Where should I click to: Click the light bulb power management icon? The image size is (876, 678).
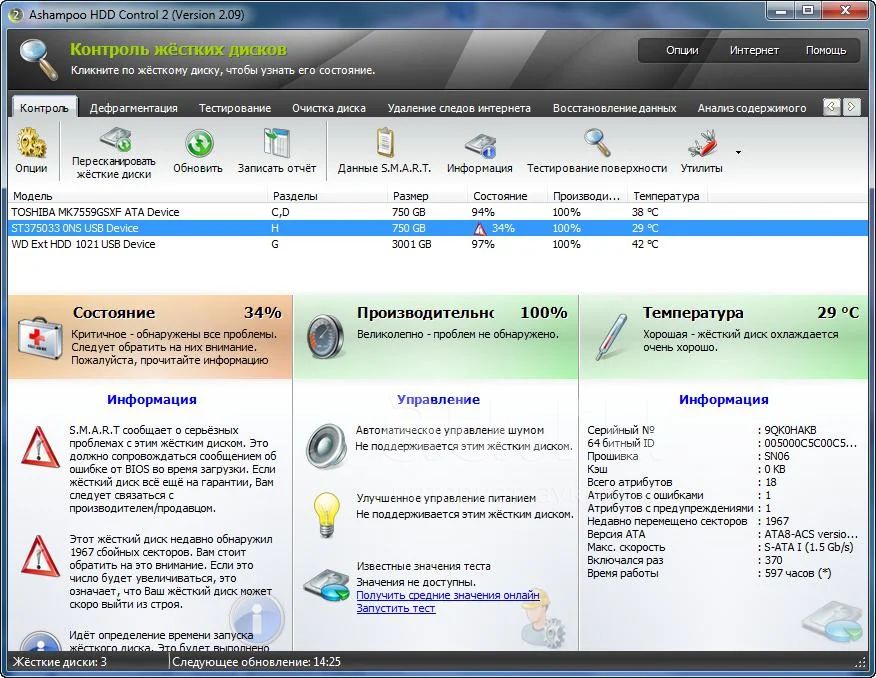(326, 514)
